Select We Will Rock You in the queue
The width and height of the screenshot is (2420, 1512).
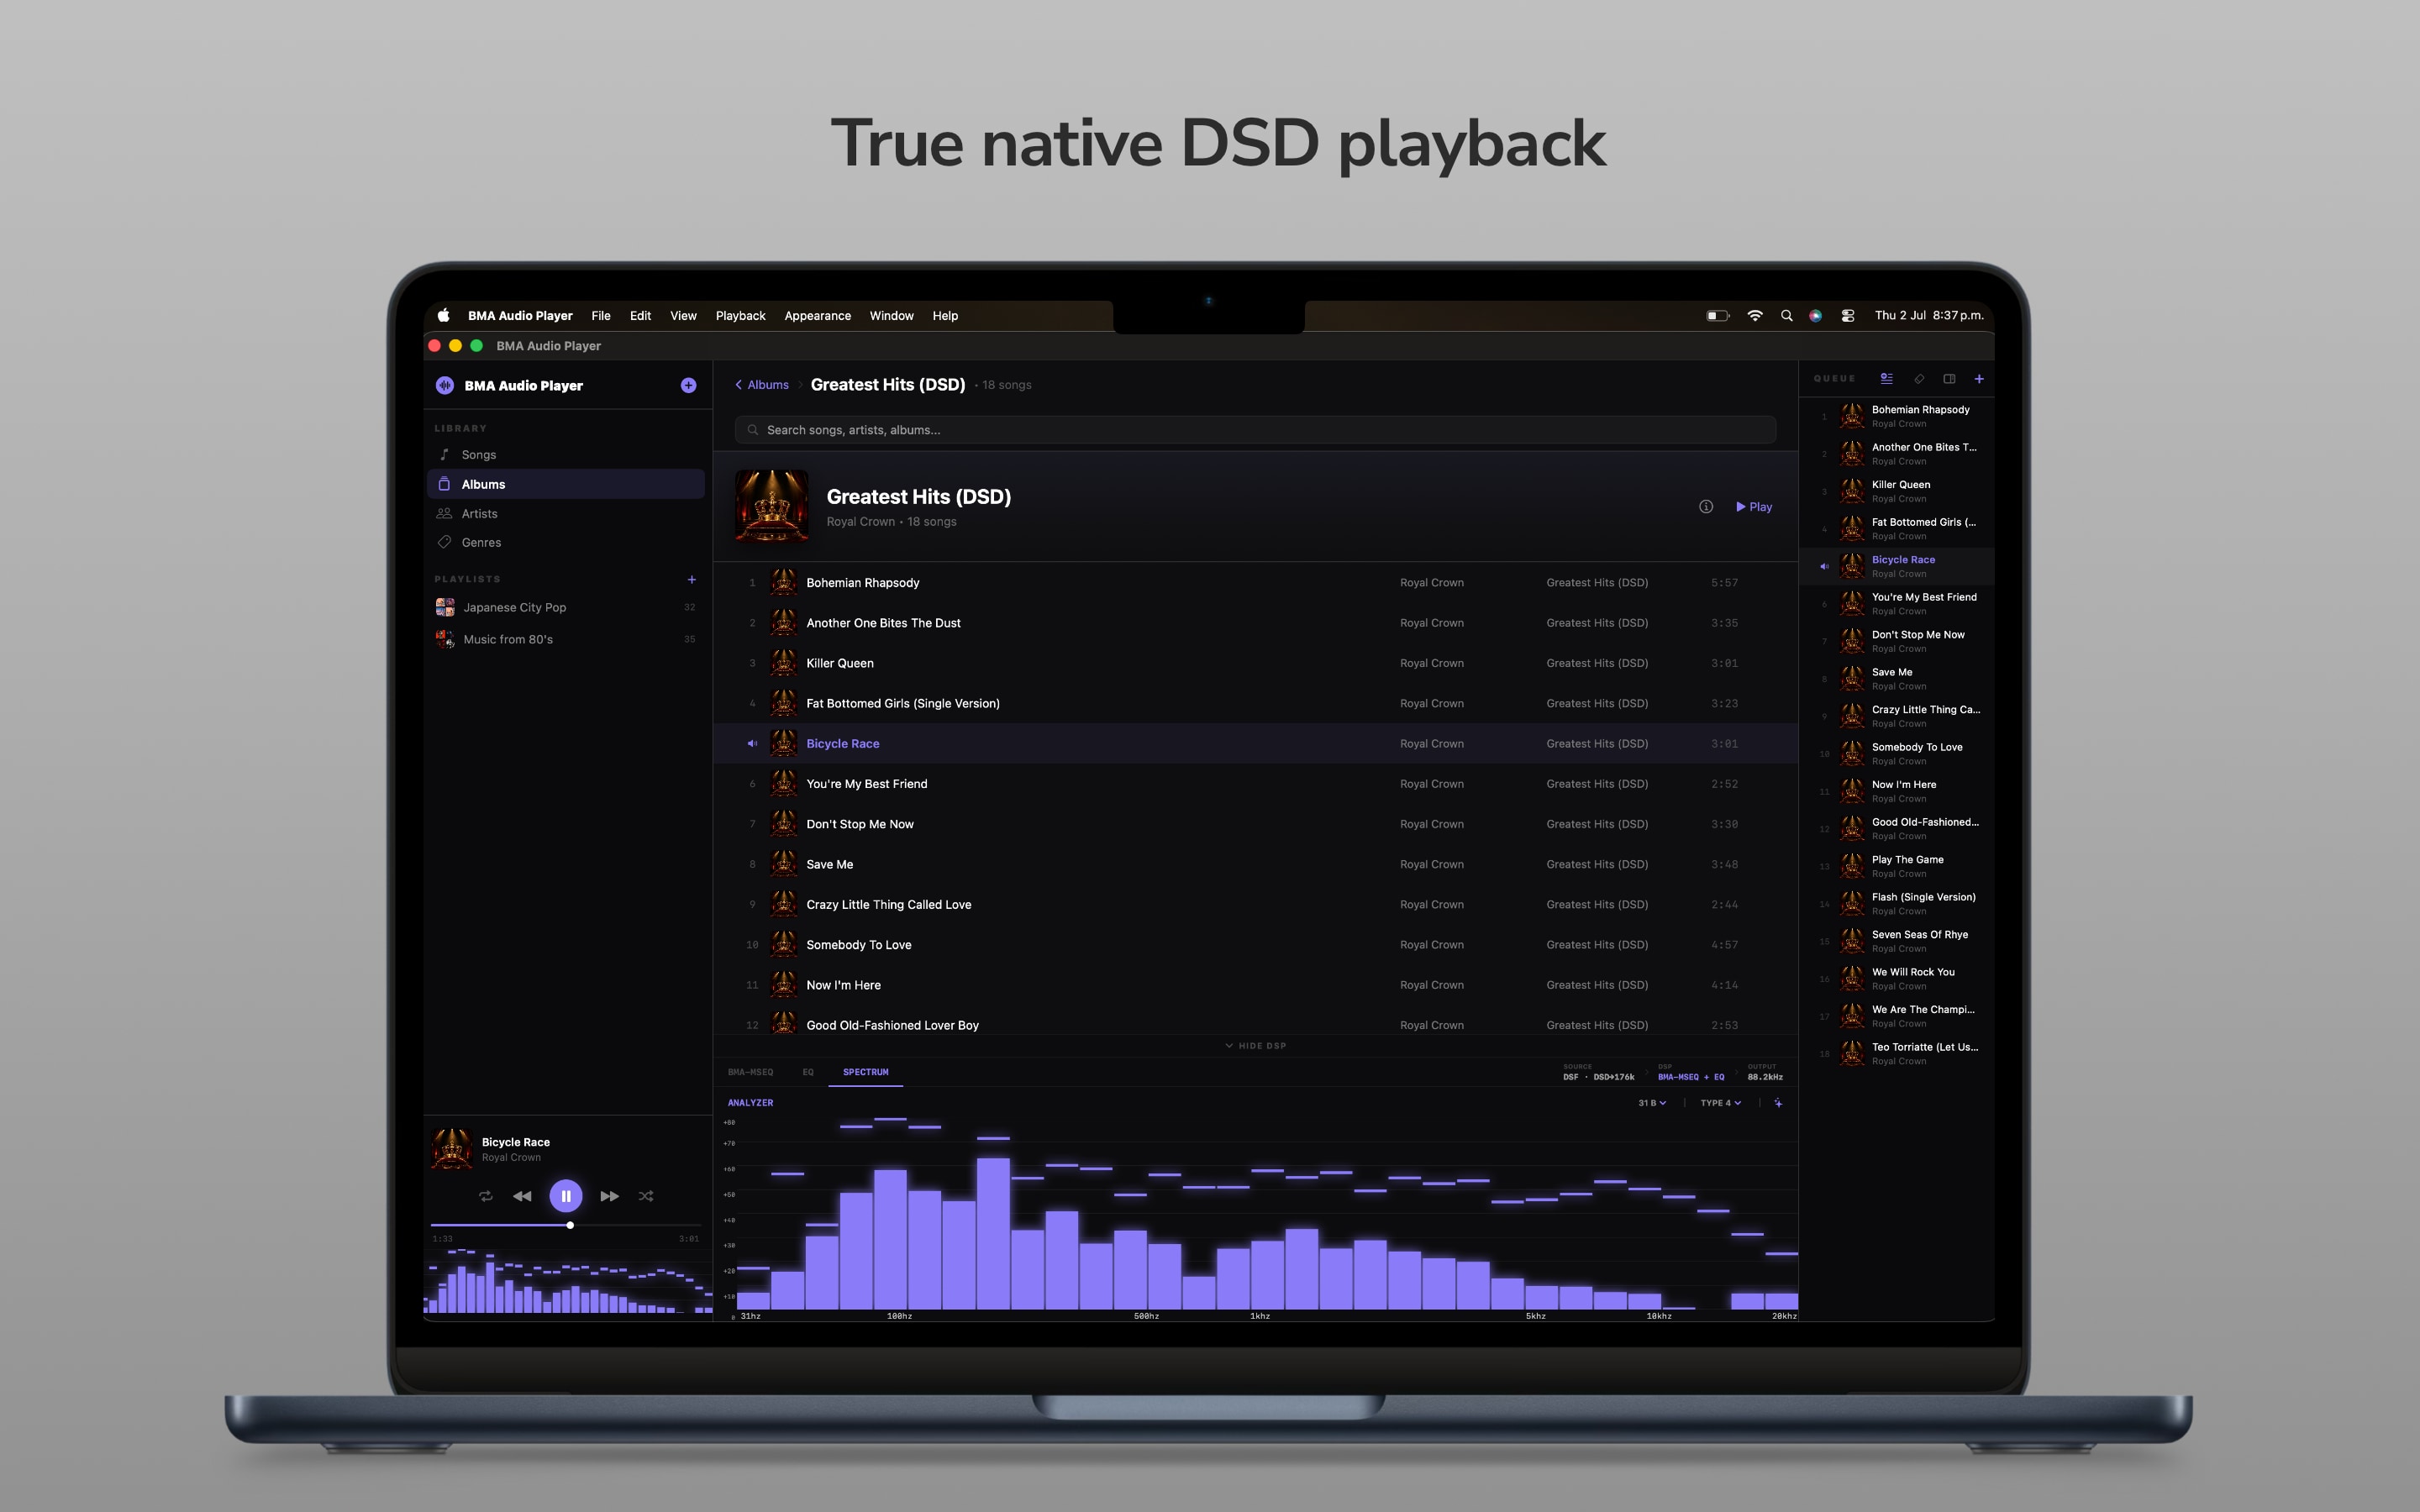(x=1897, y=979)
